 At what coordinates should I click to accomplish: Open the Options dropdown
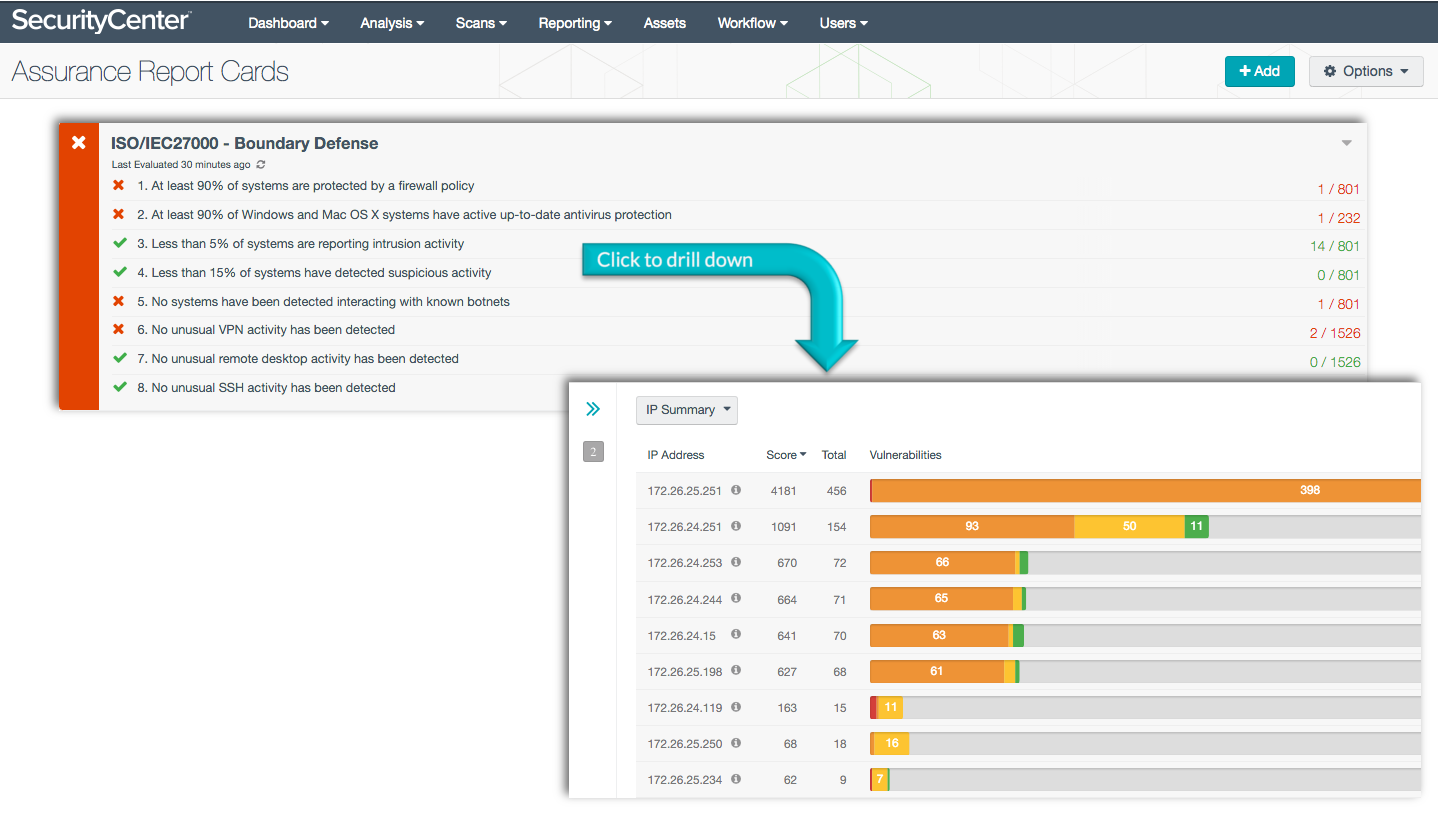point(1366,71)
